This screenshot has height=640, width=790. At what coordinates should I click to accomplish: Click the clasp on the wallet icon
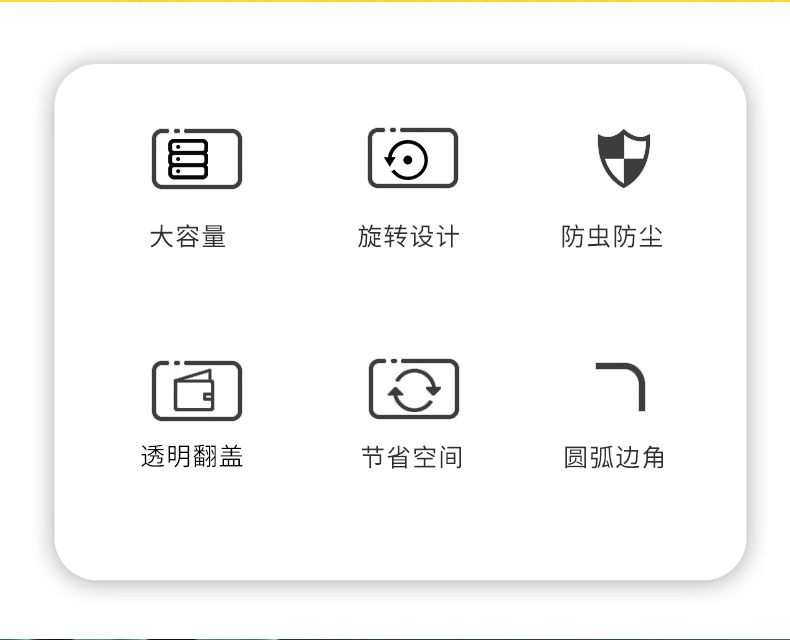click(208, 397)
